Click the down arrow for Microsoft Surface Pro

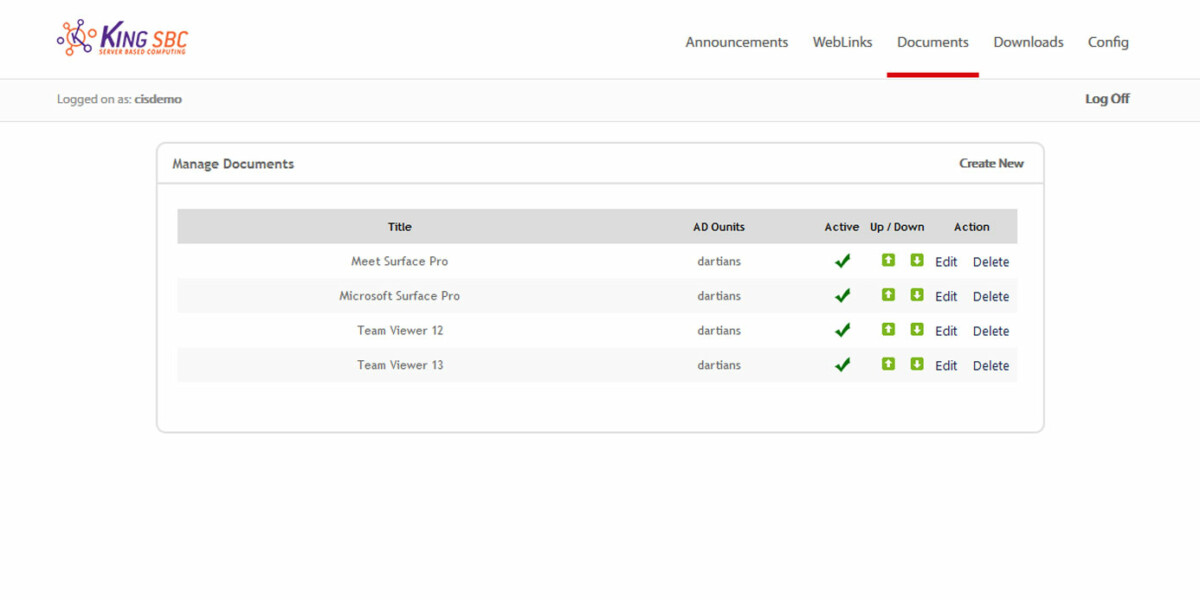916,295
